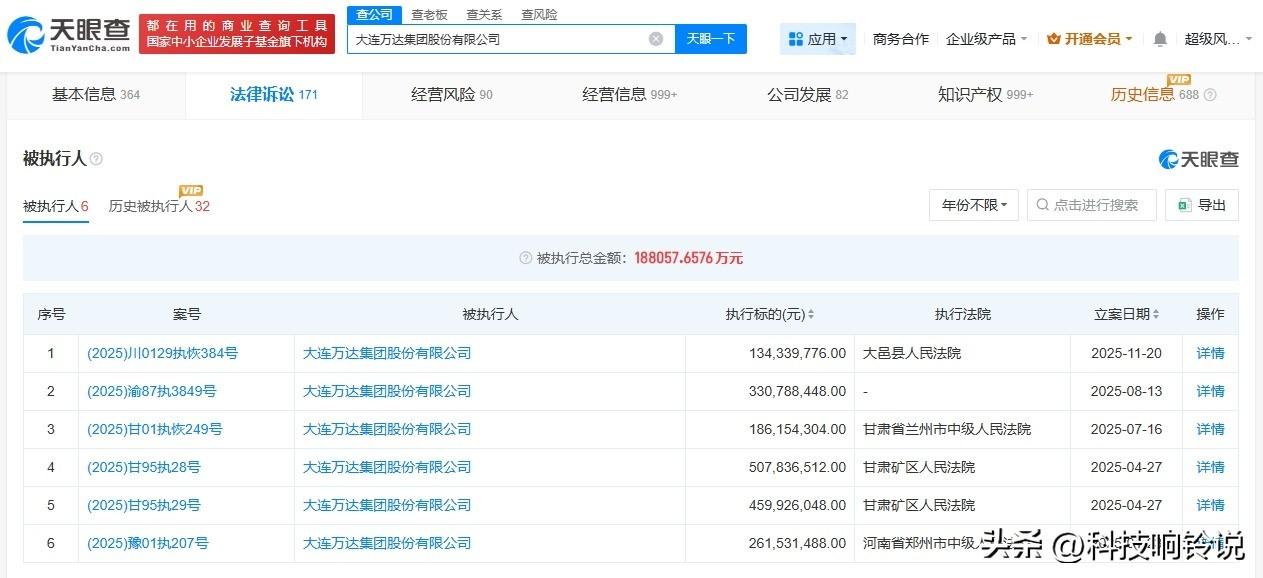
Task: Click 大连万达集团股份有限公司 link in row 6
Action: [x=387, y=543]
